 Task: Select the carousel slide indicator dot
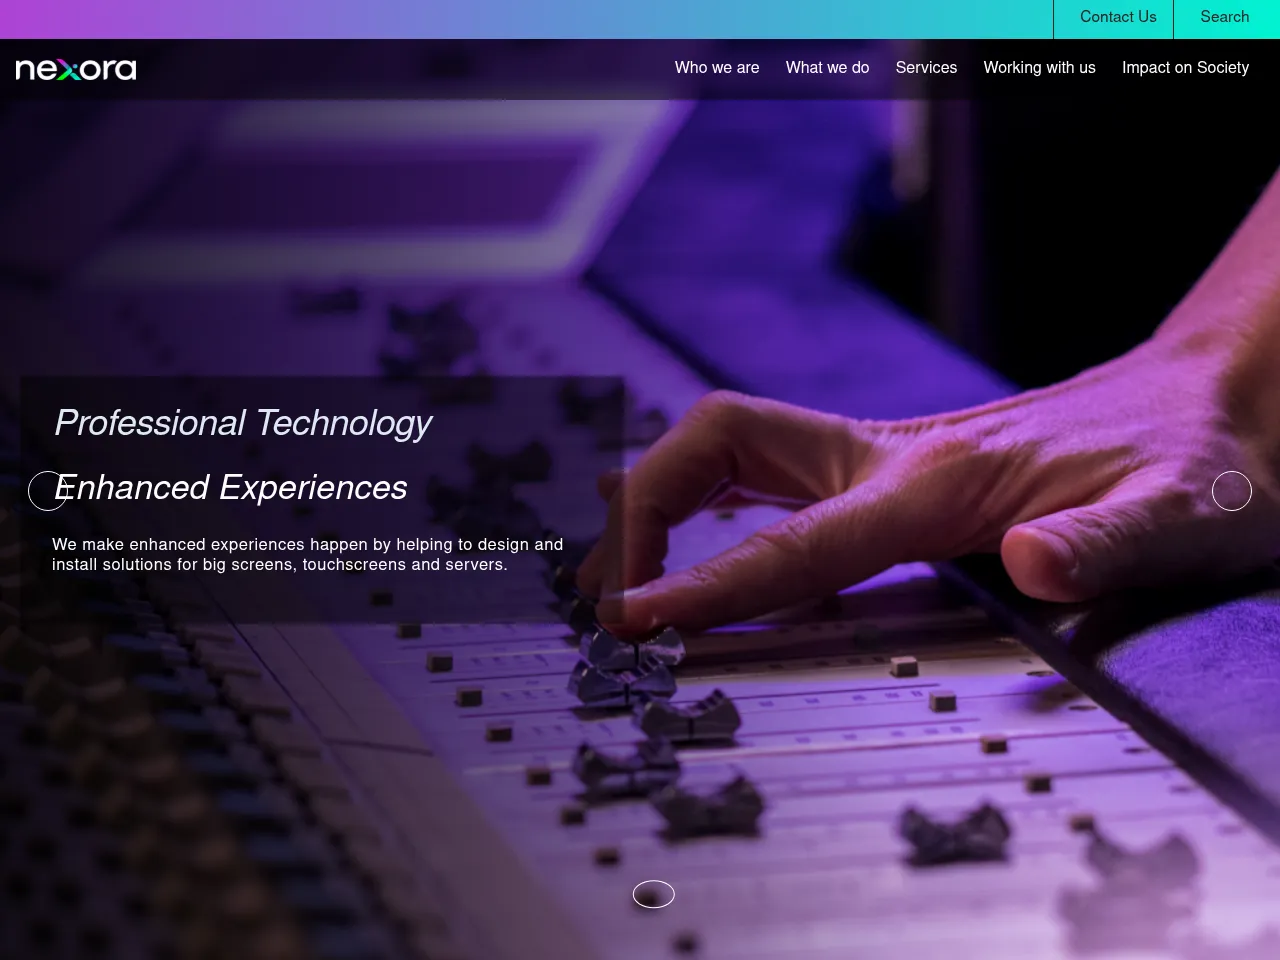pyautogui.click(x=654, y=894)
